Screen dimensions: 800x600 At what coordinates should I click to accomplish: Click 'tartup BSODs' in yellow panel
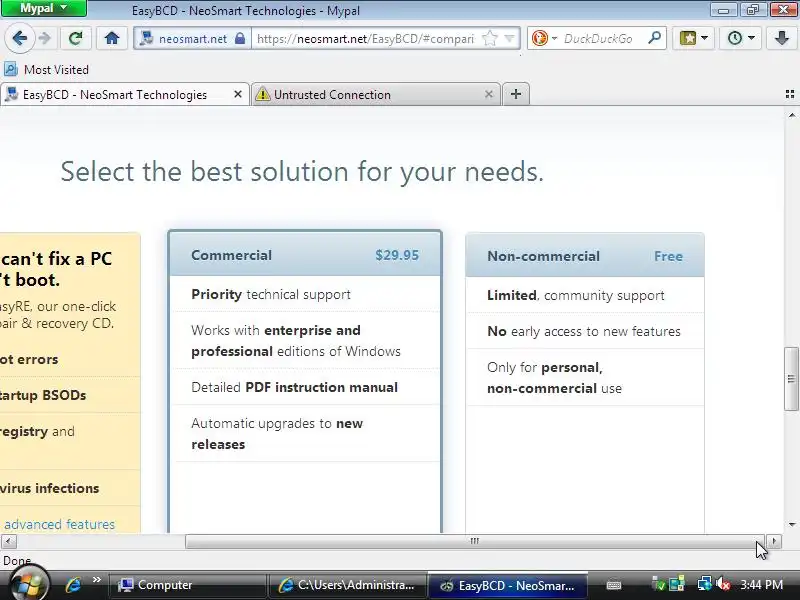[43, 395]
